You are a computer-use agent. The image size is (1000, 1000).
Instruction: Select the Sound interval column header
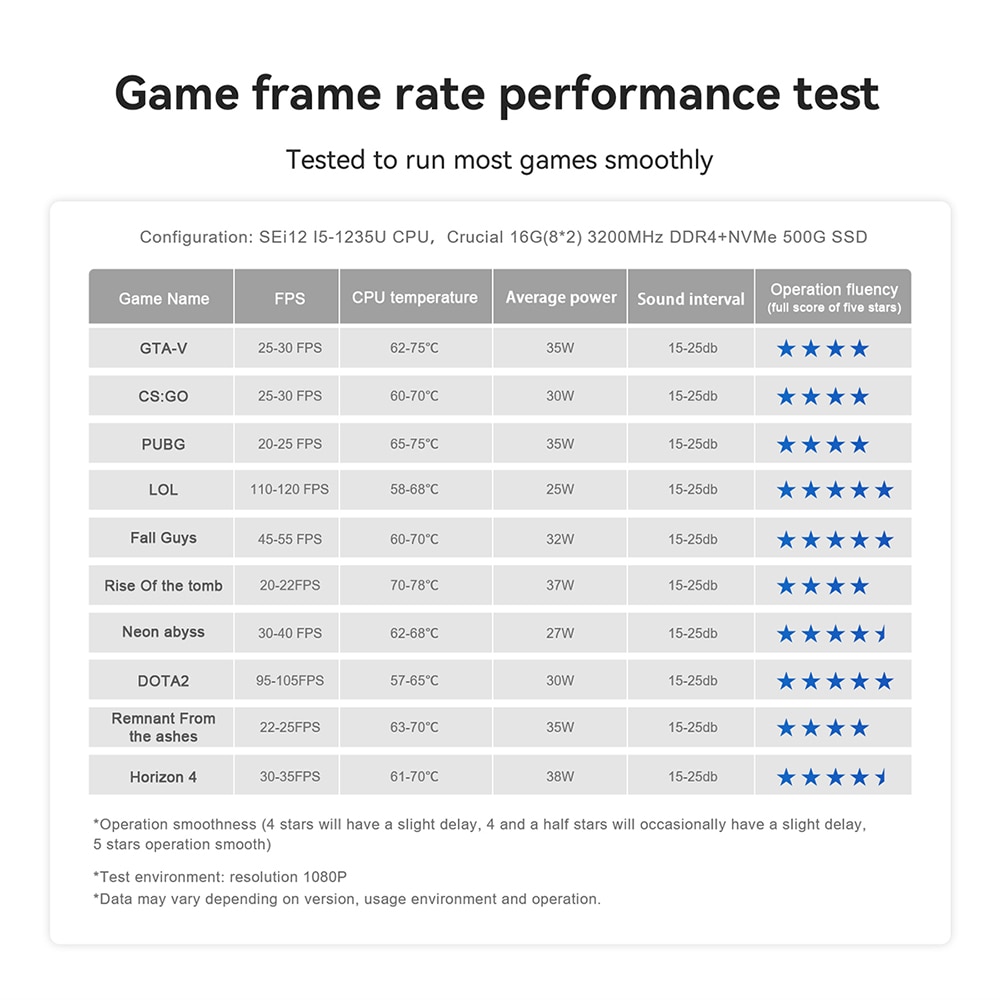click(691, 297)
